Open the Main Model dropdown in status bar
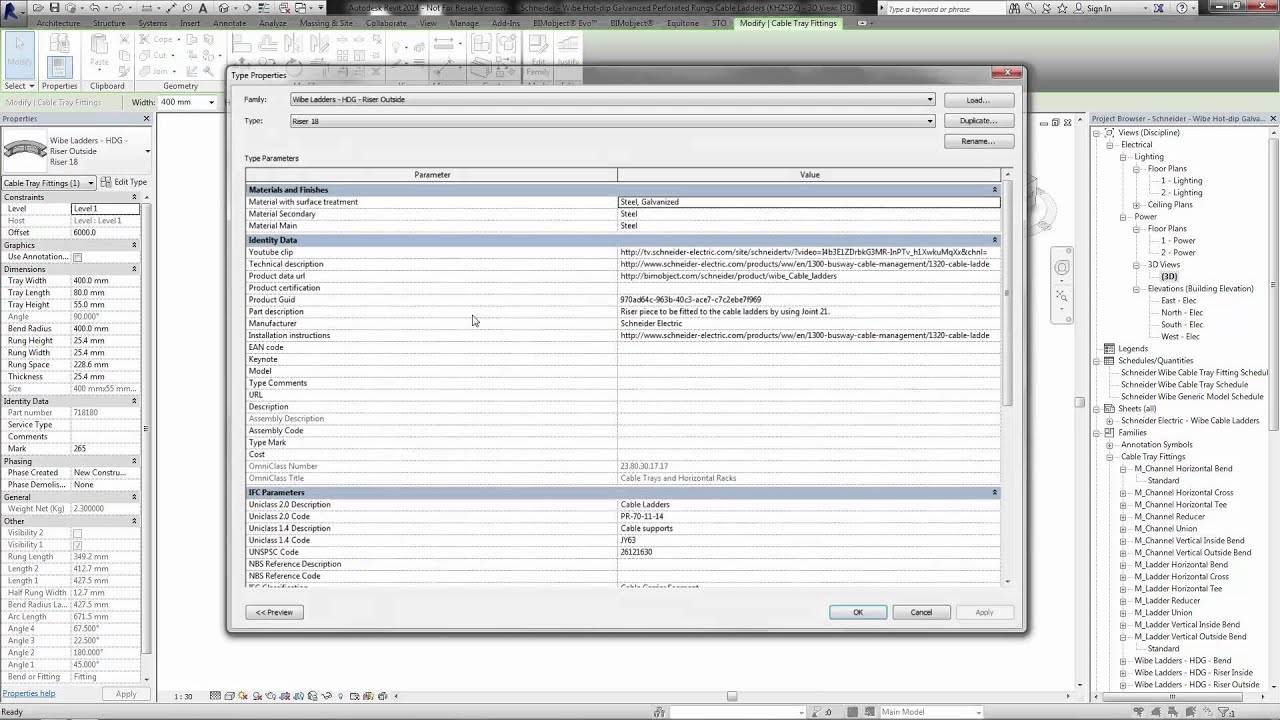The width and height of the screenshot is (1280, 720). pyautogui.click(x=978, y=712)
